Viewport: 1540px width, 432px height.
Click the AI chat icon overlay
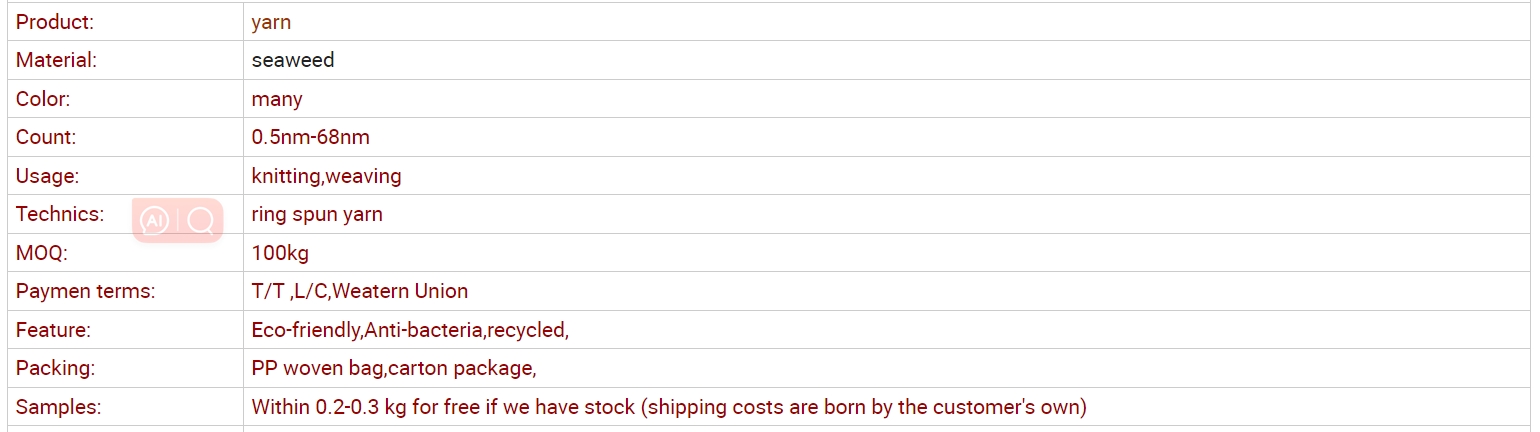point(154,220)
